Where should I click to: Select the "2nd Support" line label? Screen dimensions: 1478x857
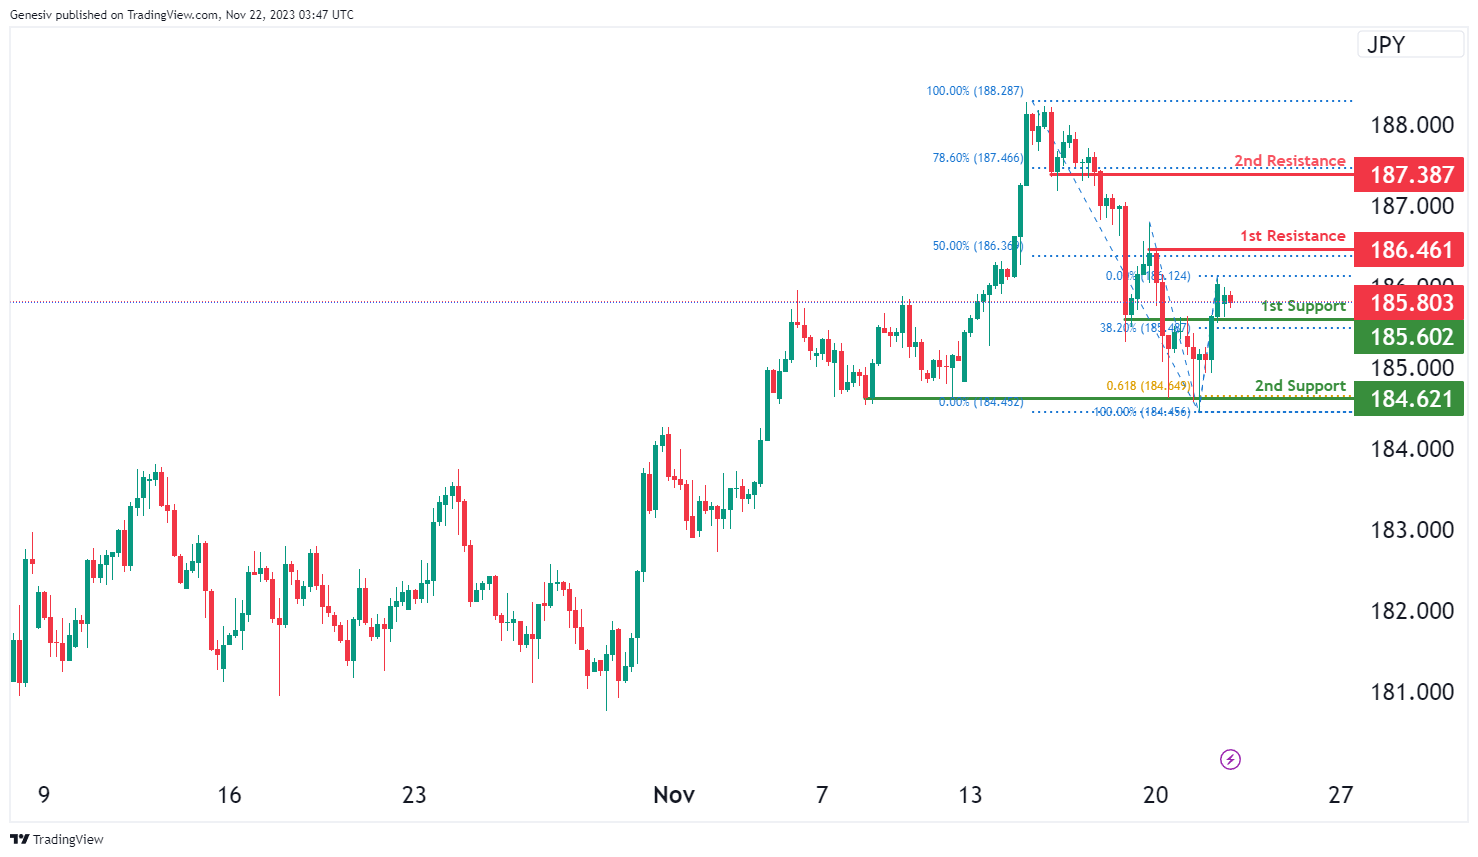pos(1300,386)
